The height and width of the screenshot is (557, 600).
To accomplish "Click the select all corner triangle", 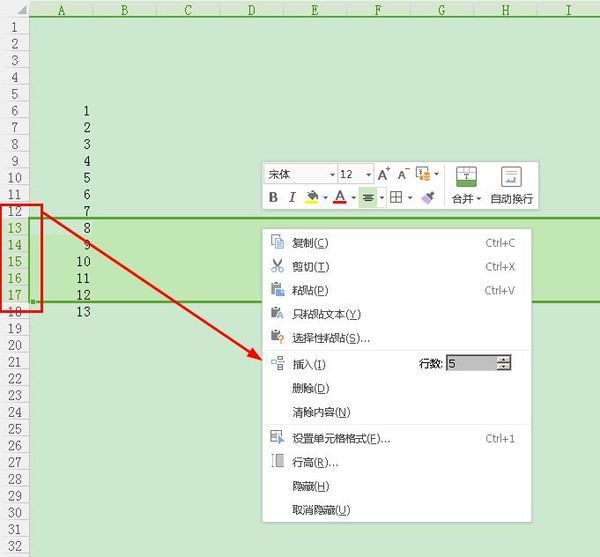I will click(21, 9).
